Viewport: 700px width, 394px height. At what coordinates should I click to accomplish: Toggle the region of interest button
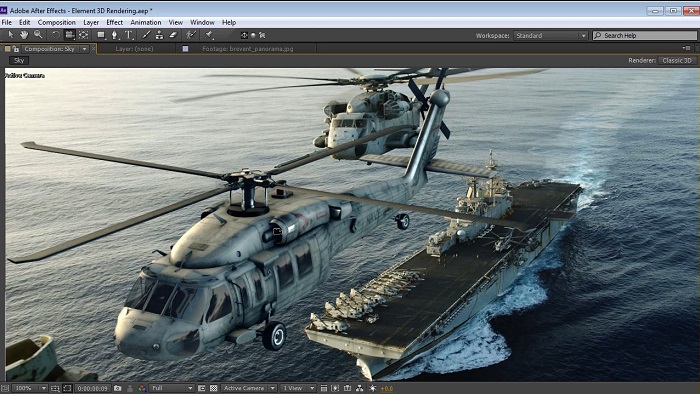[67, 388]
